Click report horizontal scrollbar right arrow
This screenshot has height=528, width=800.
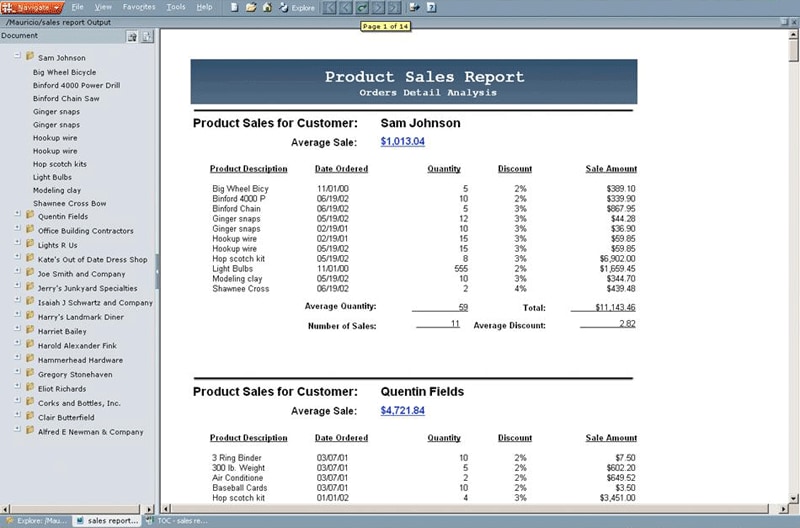pyautogui.click(x=784, y=509)
